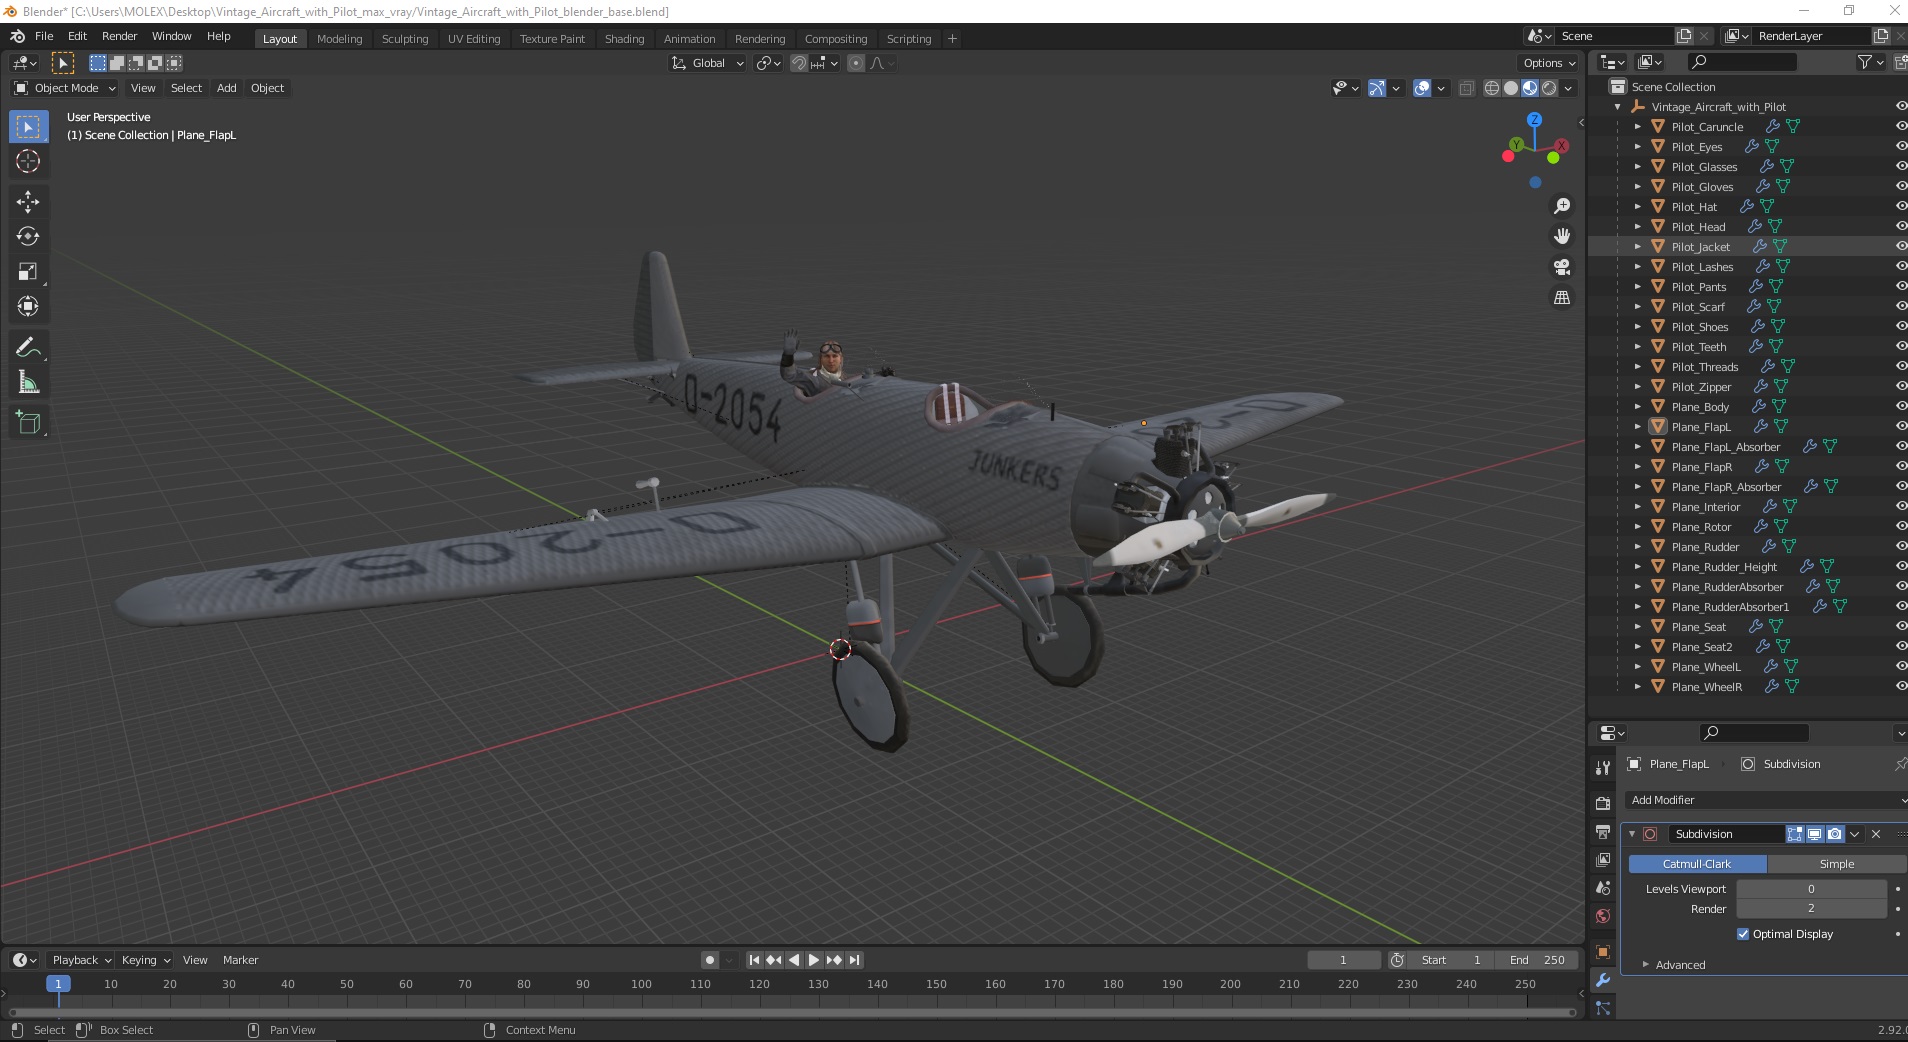
Task: Expand Pilot_Eyes tree item
Action: point(1637,147)
